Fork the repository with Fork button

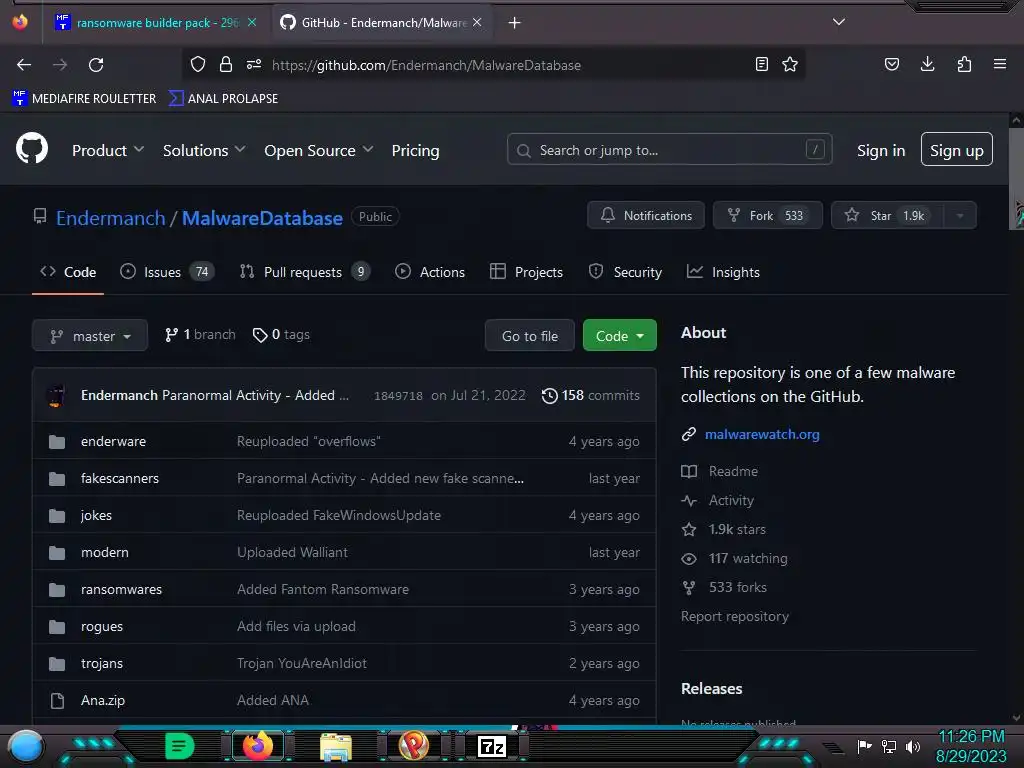767,216
